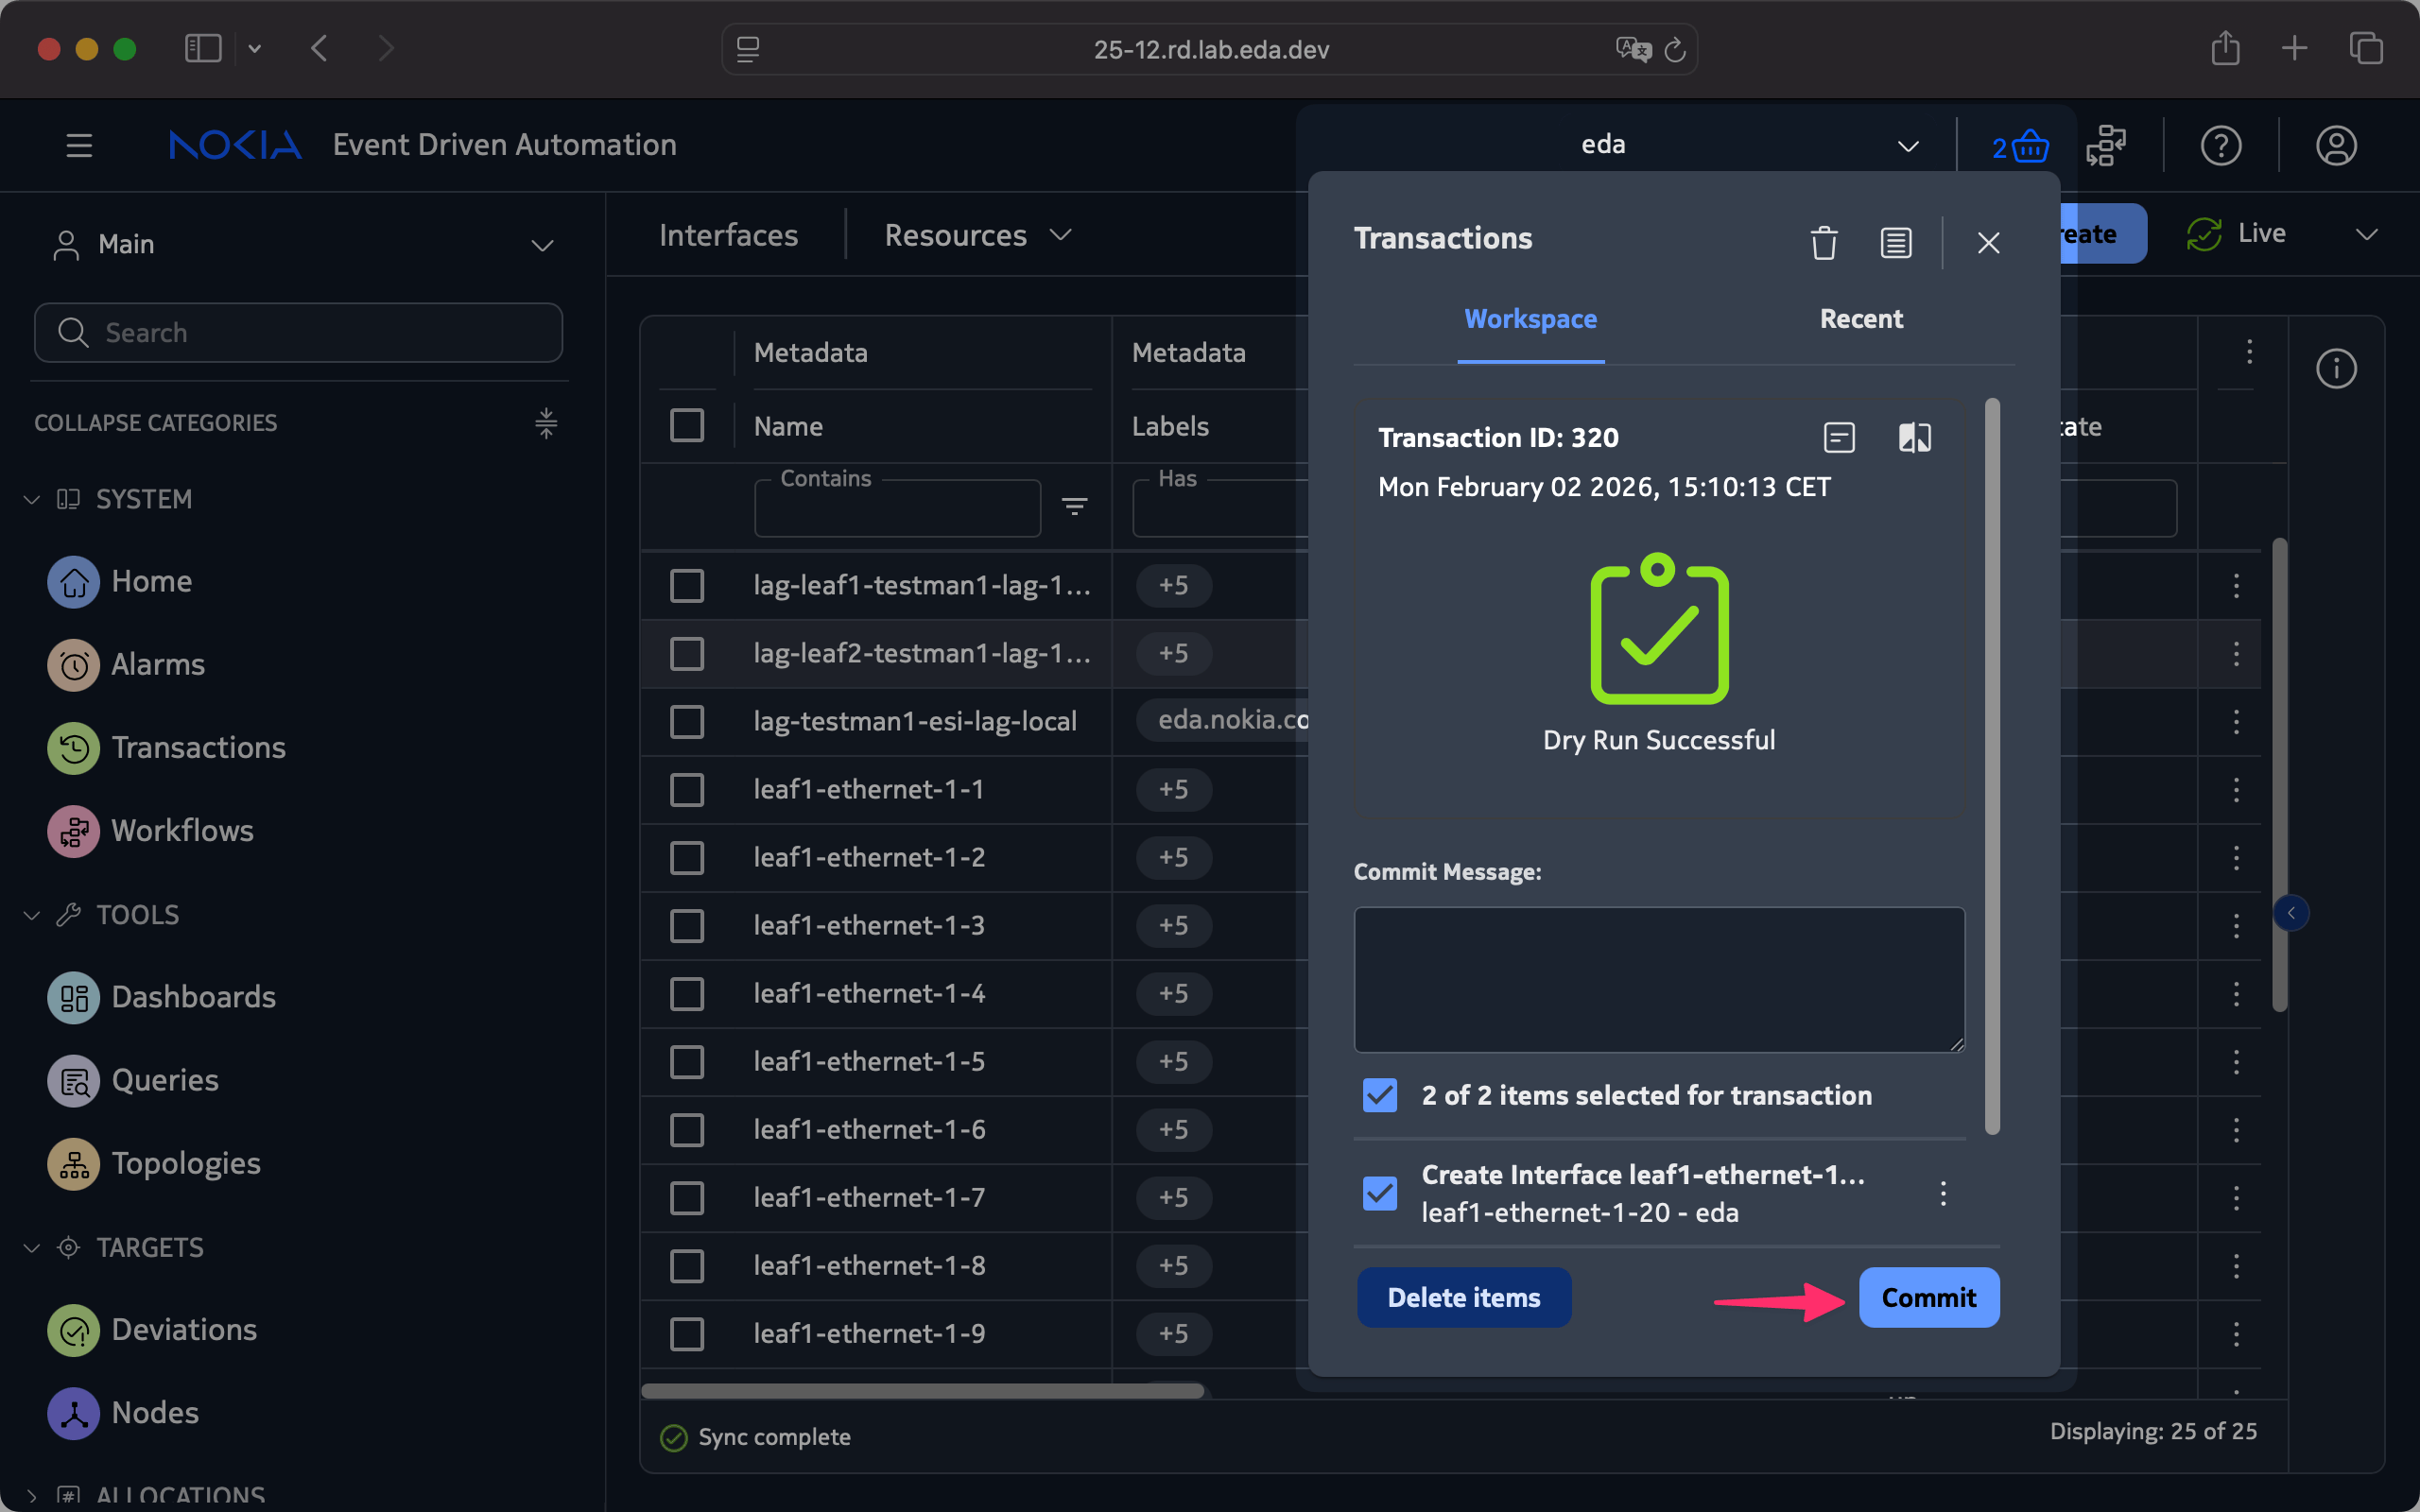
Task: Collapse the TOOLS category
Action: click(x=32, y=915)
